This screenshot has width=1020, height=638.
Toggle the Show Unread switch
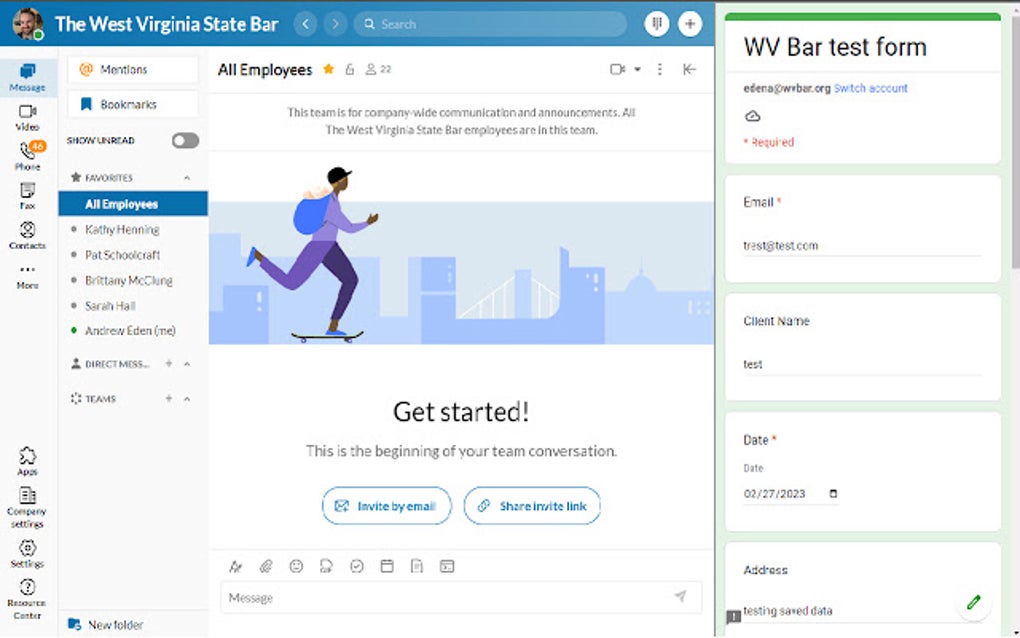[185, 140]
